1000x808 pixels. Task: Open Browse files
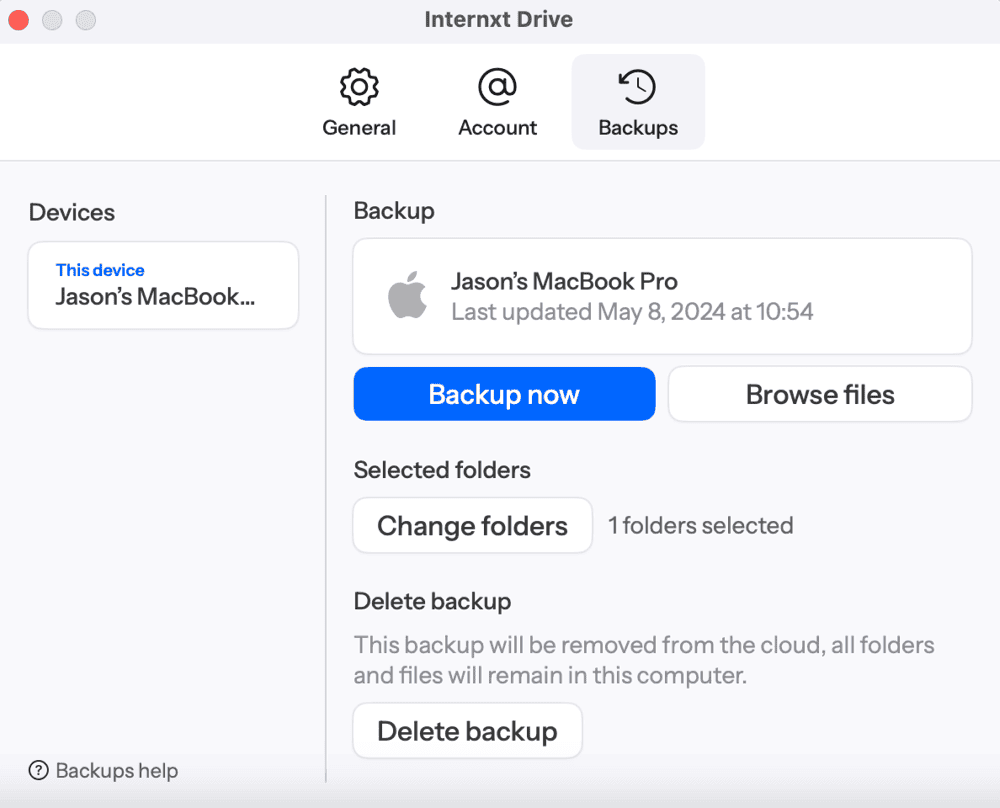click(x=819, y=394)
